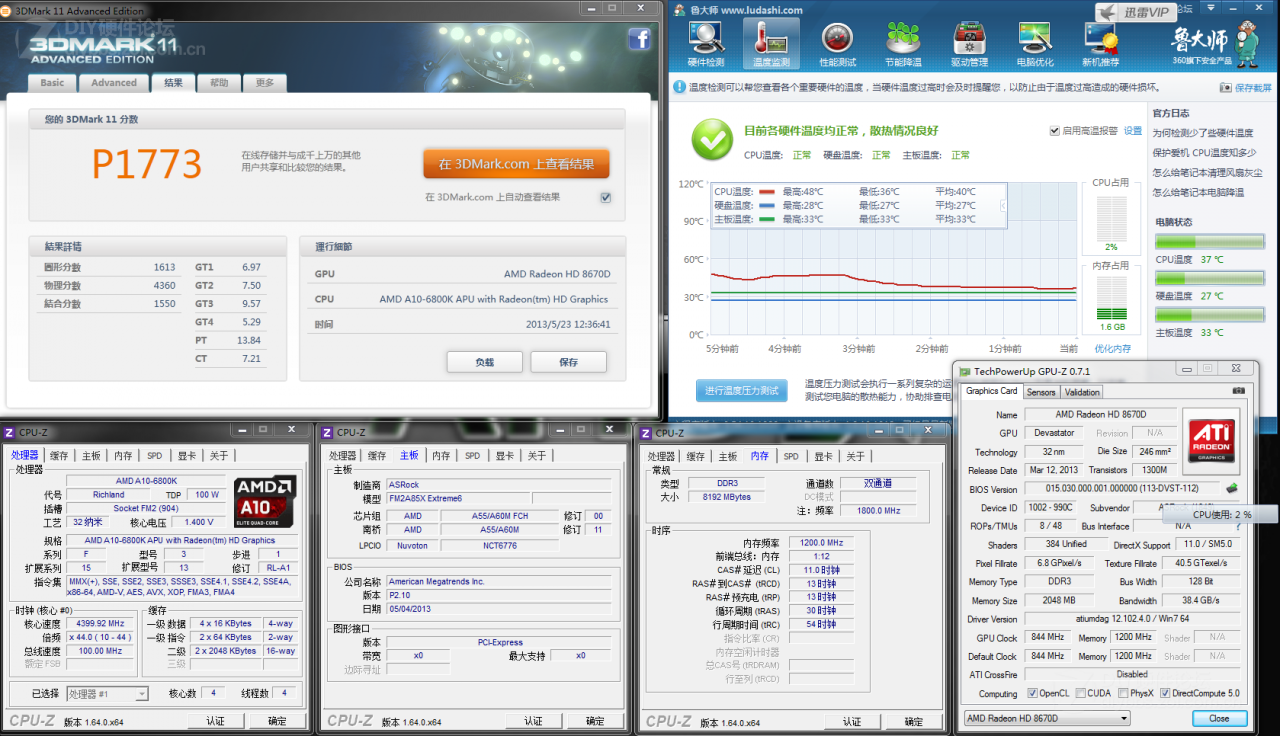Screen dimensions: 1280x736
Task: Open 驱动管理 driver management icon
Action: (x=969, y=44)
